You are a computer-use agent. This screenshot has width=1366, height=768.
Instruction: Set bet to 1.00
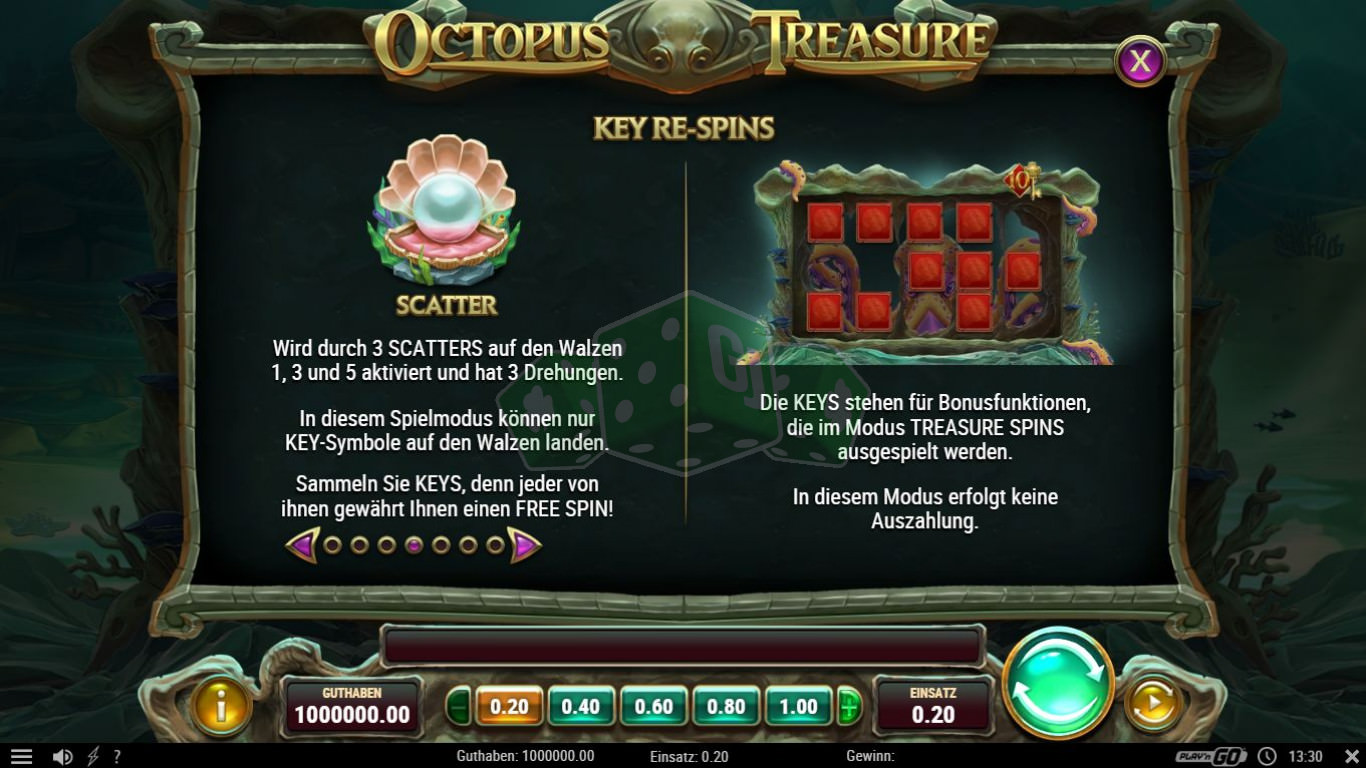pyautogui.click(x=798, y=706)
